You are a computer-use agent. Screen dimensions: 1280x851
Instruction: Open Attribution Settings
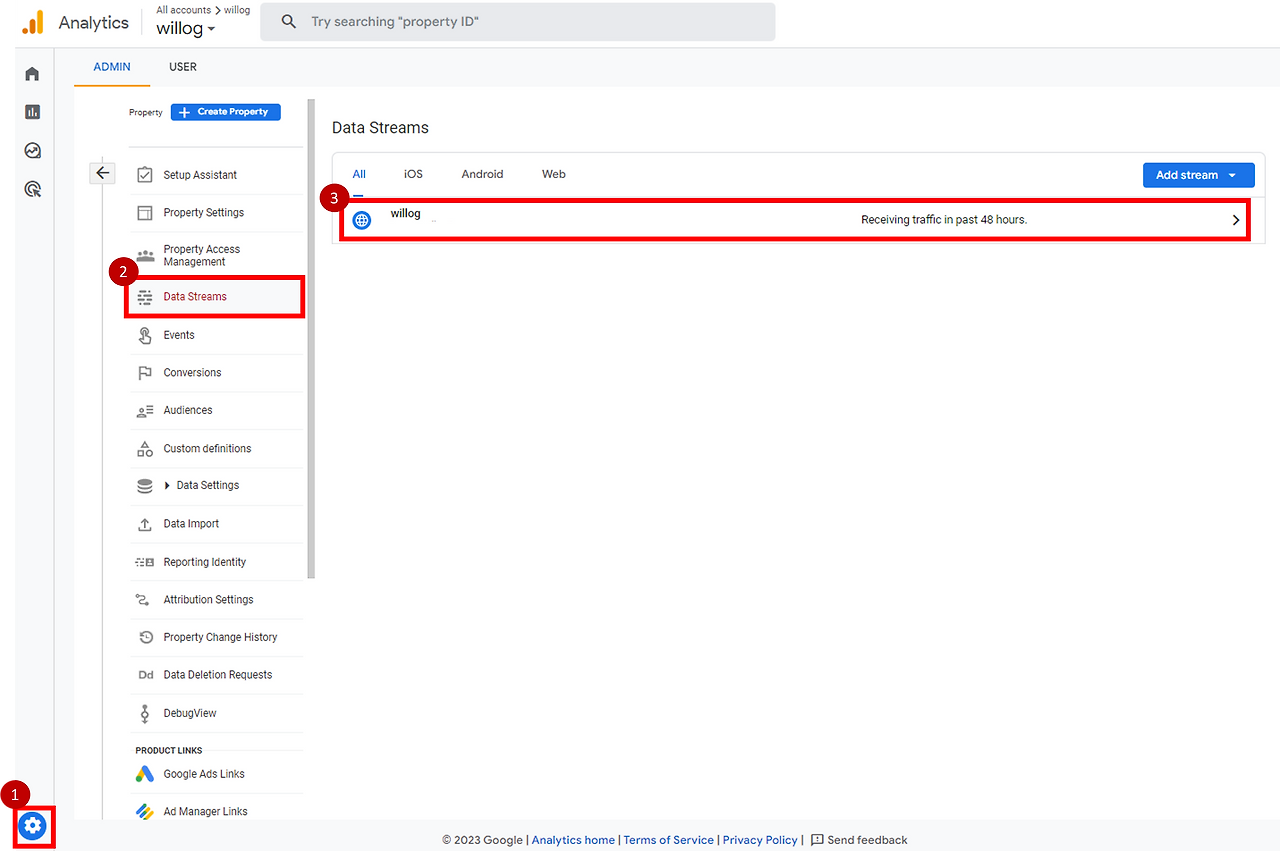(x=209, y=600)
